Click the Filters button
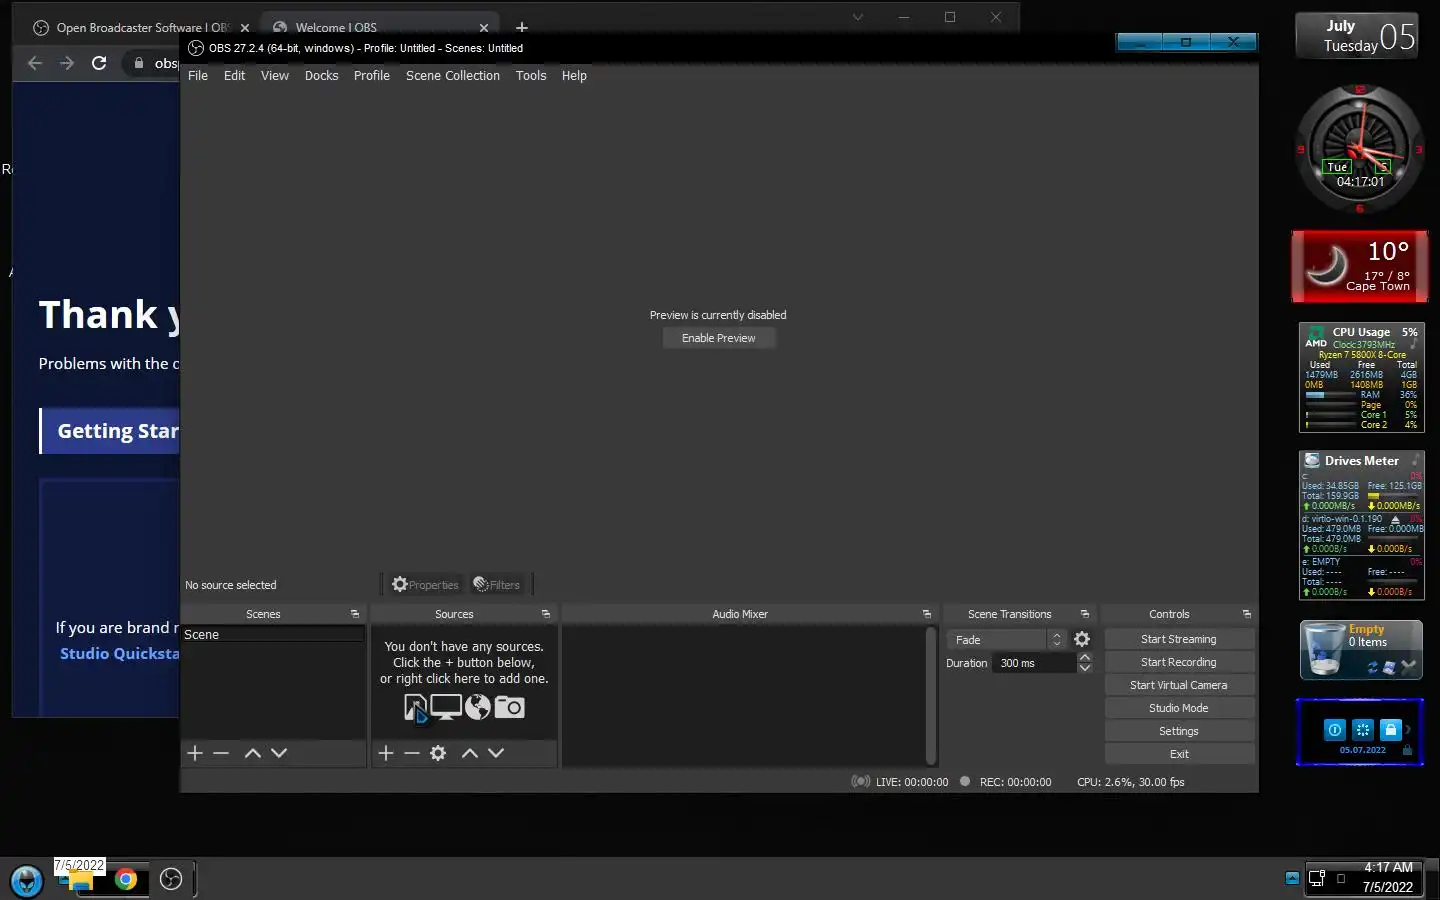This screenshot has height=900, width=1440. (497, 584)
